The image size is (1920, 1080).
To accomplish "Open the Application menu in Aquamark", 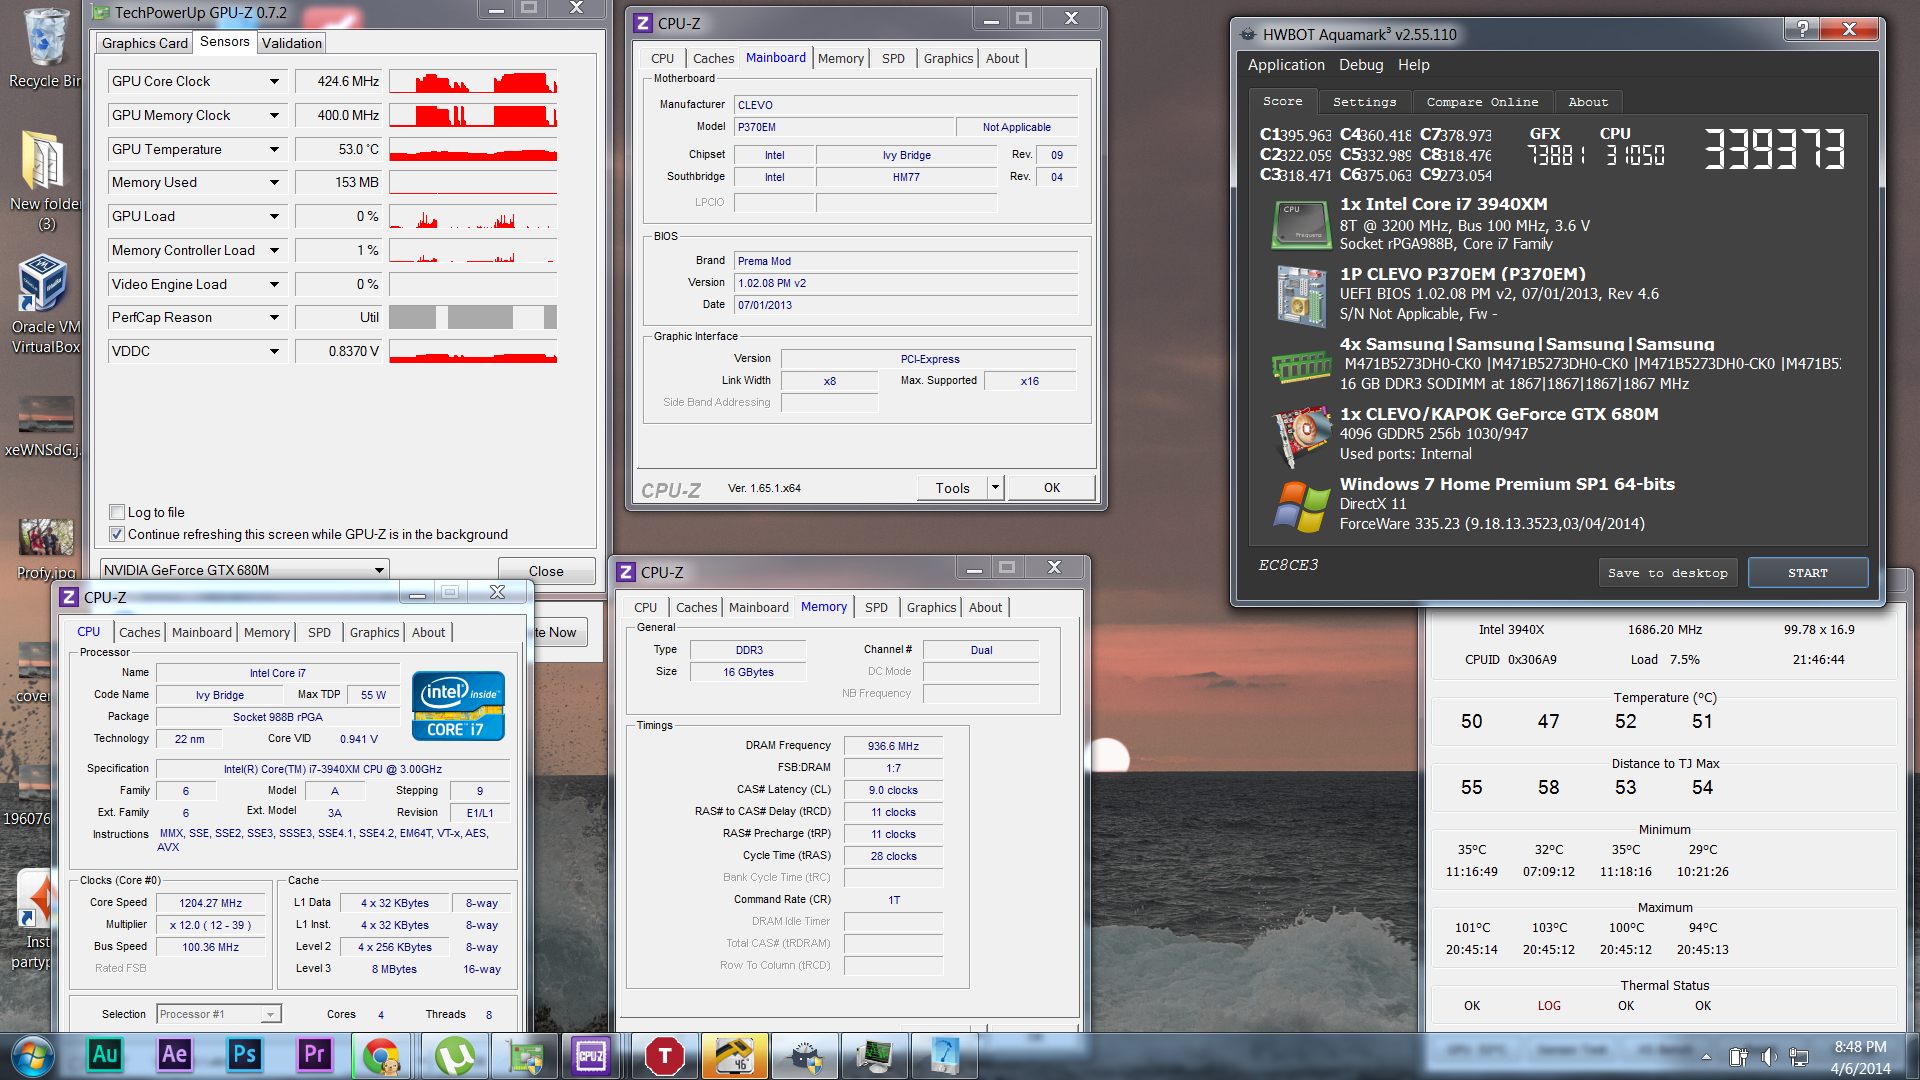I will point(1286,65).
